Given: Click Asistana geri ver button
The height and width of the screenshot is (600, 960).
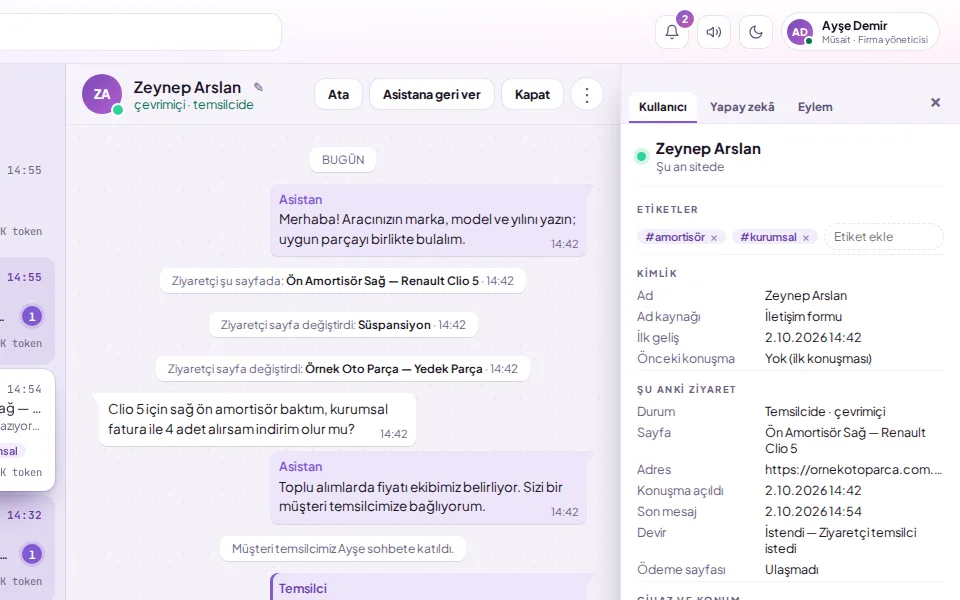Looking at the screenshot, I should (x=432, y=94).
